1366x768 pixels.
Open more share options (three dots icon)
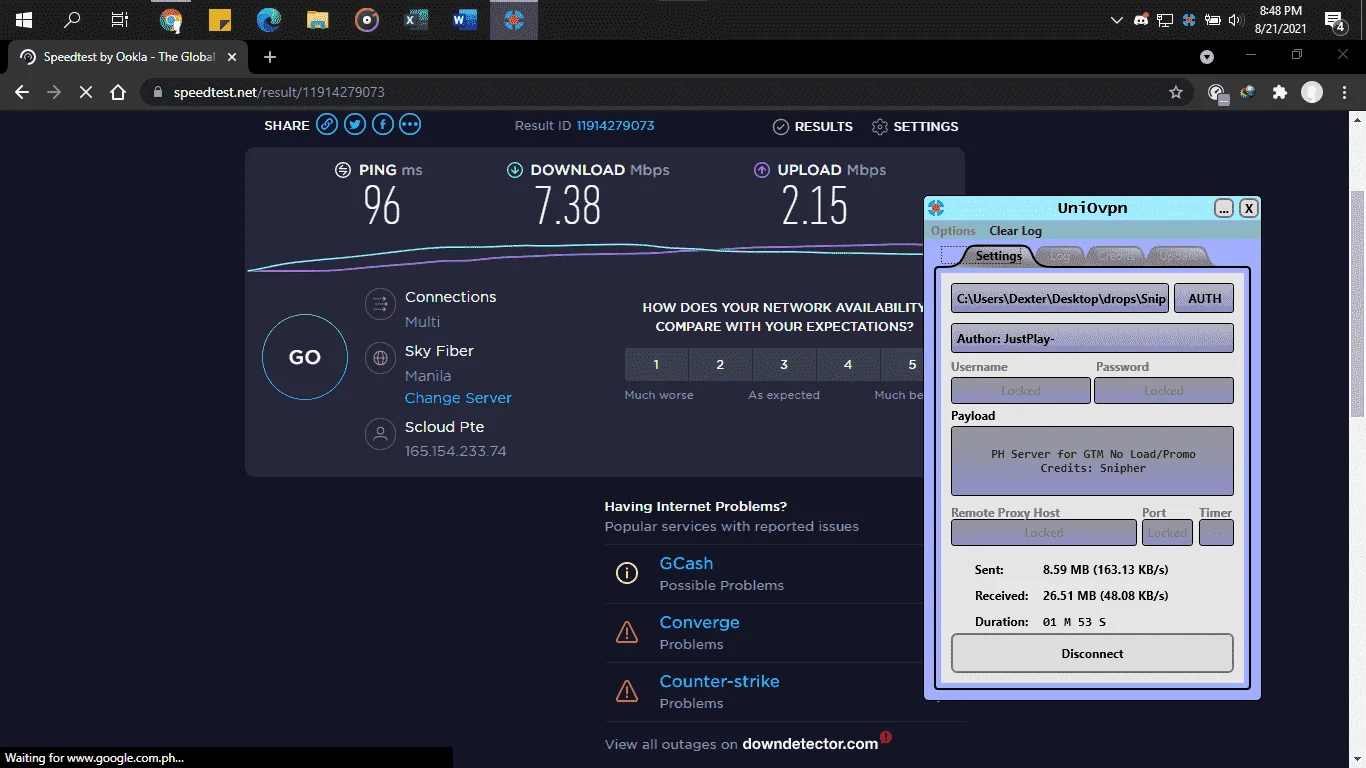point(410,125)
